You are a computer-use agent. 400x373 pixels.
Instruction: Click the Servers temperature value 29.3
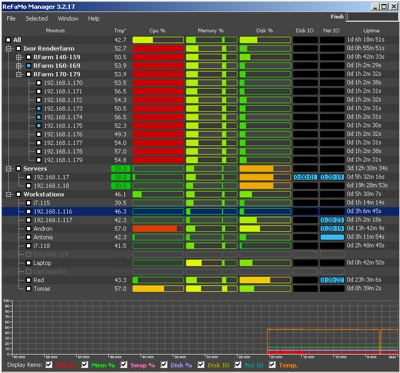click(120, 169)
